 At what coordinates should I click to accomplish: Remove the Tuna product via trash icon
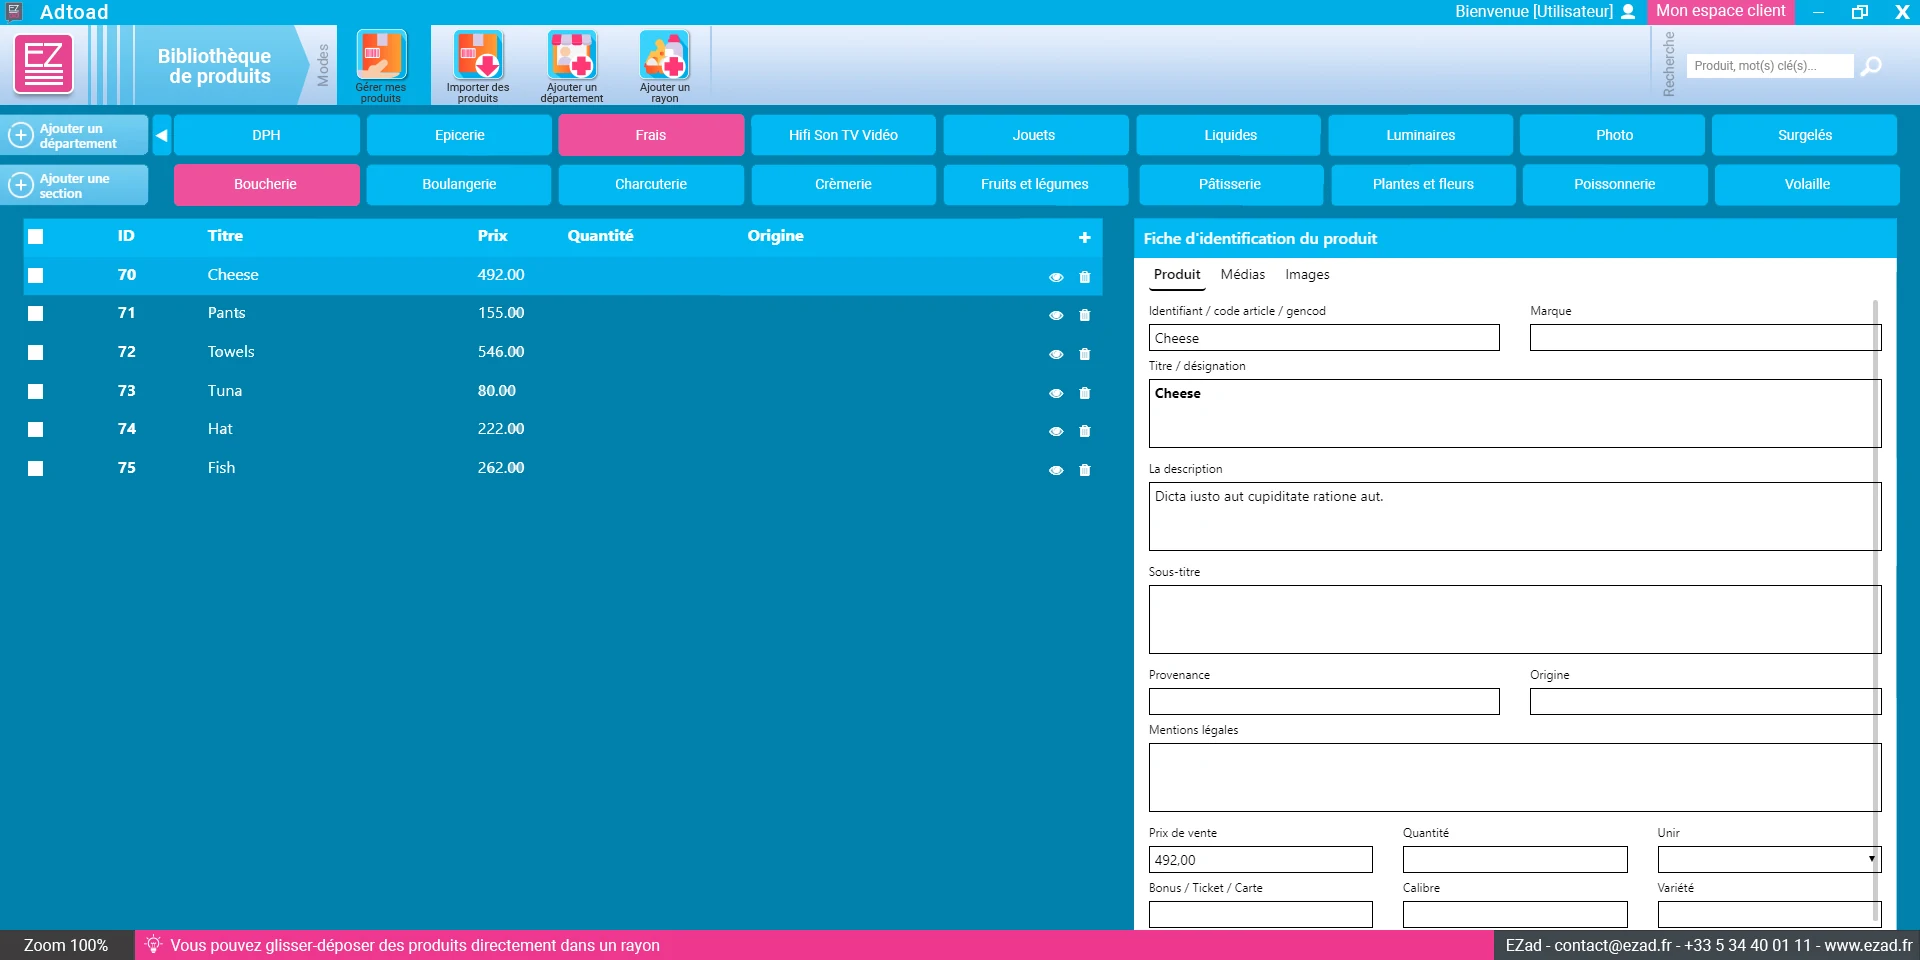pyautogui.click(x=1085, y=393)
